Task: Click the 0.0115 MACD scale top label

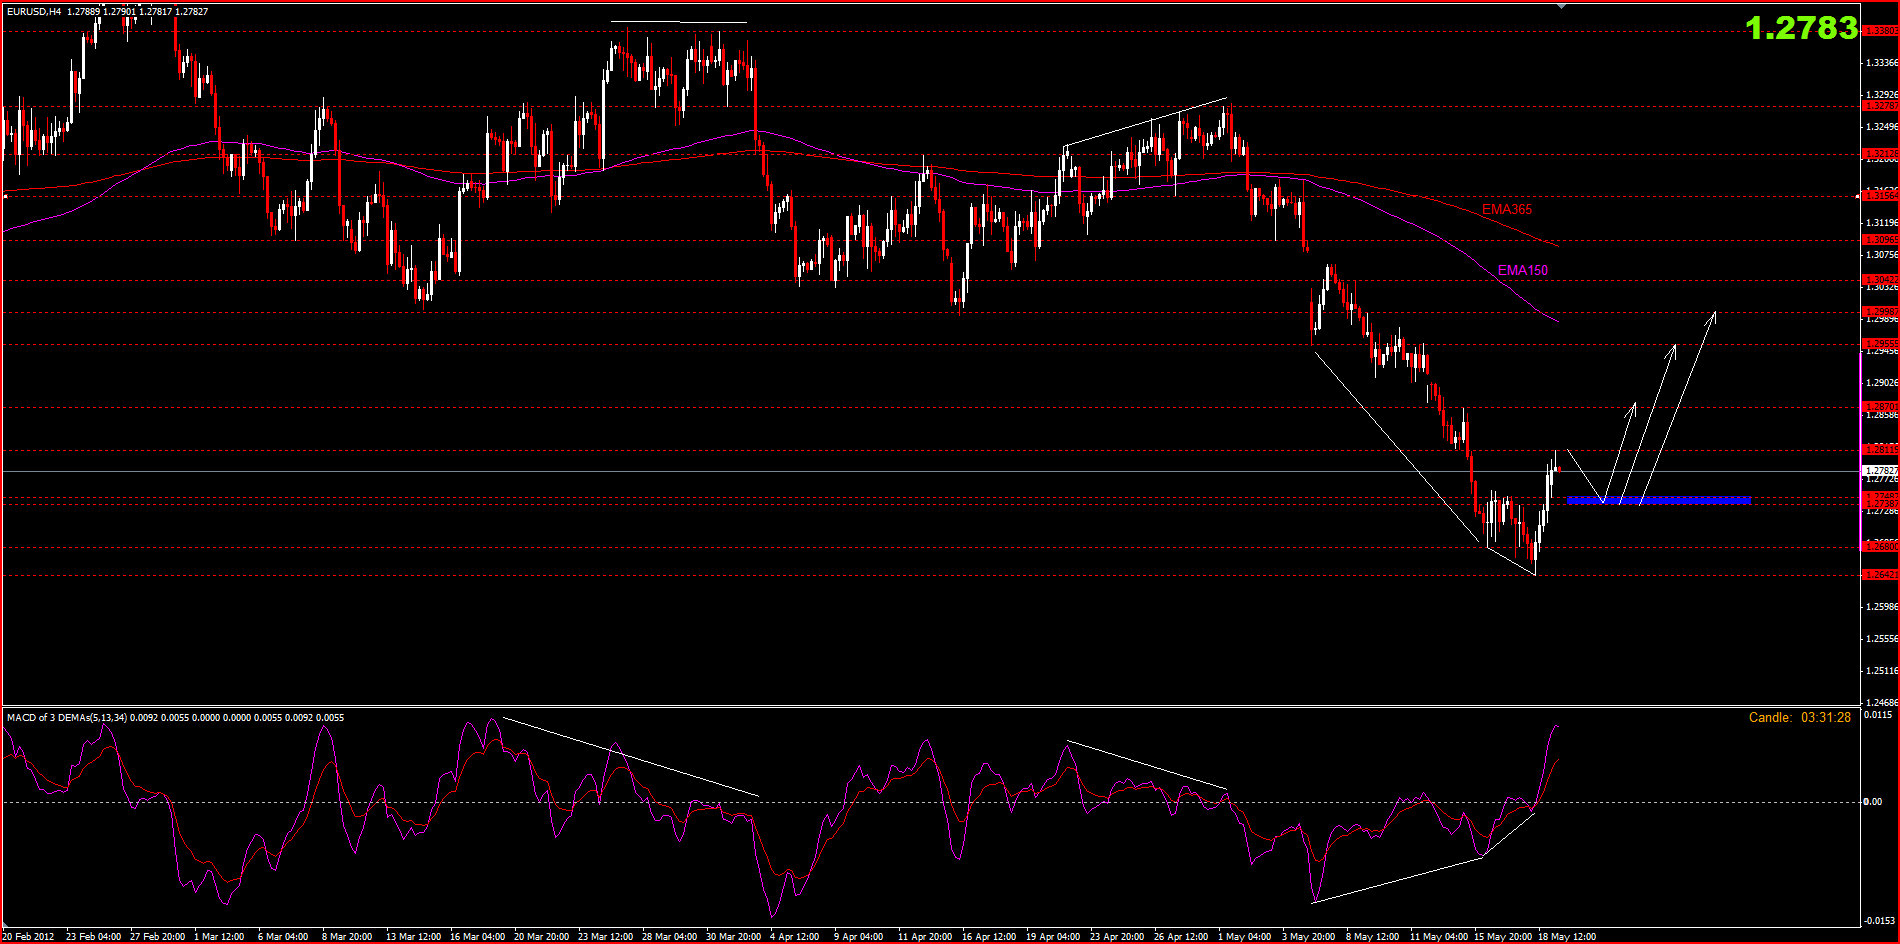Action: click(x=1880, y=715)
